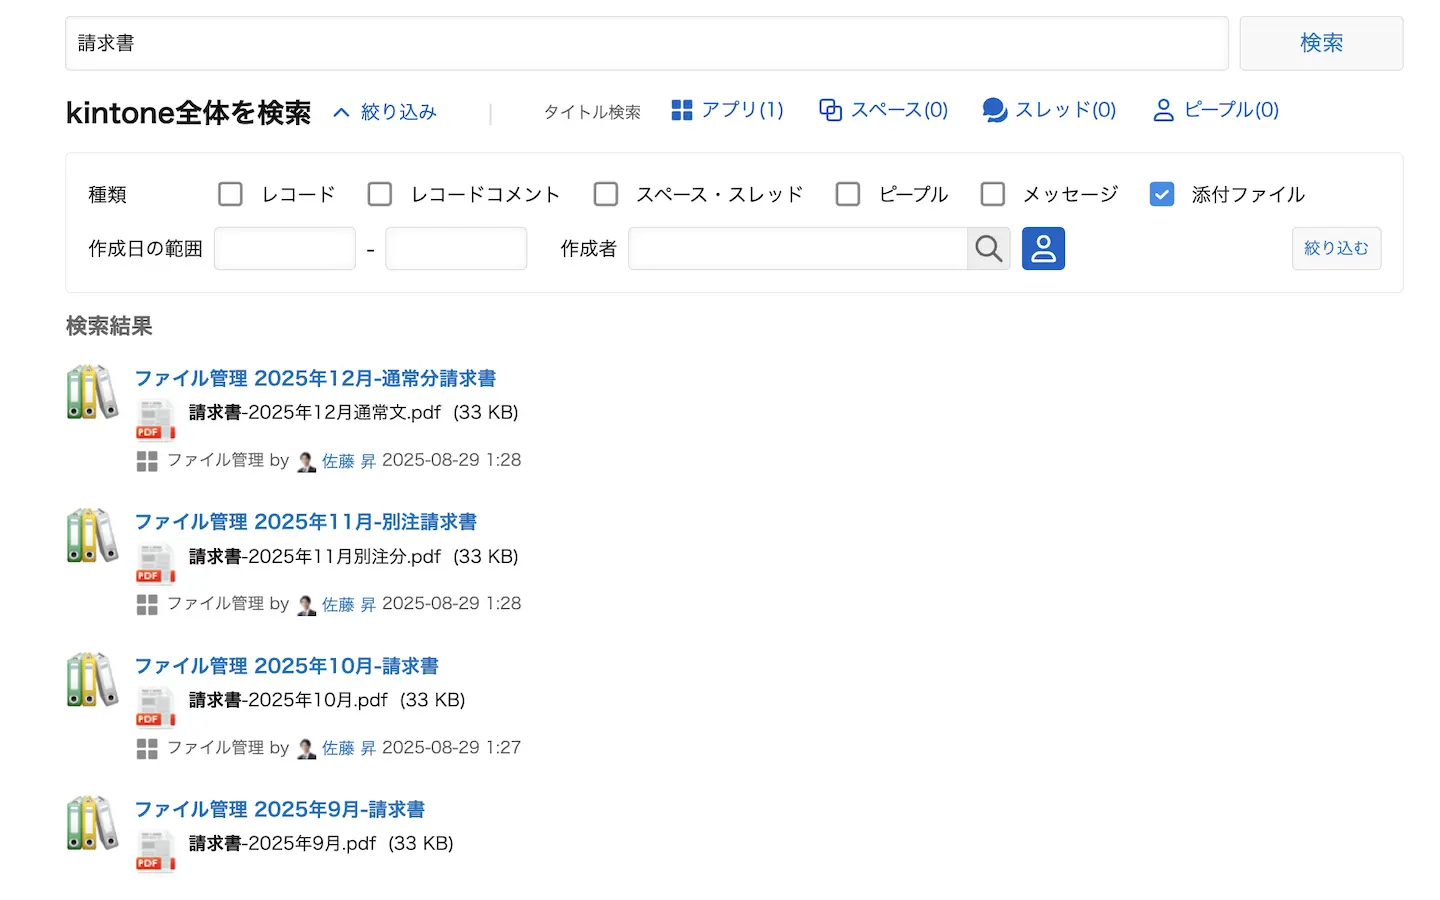Uncheck the 添付ファイル checkbox
1440x900 pixels.
[1161, 194]
